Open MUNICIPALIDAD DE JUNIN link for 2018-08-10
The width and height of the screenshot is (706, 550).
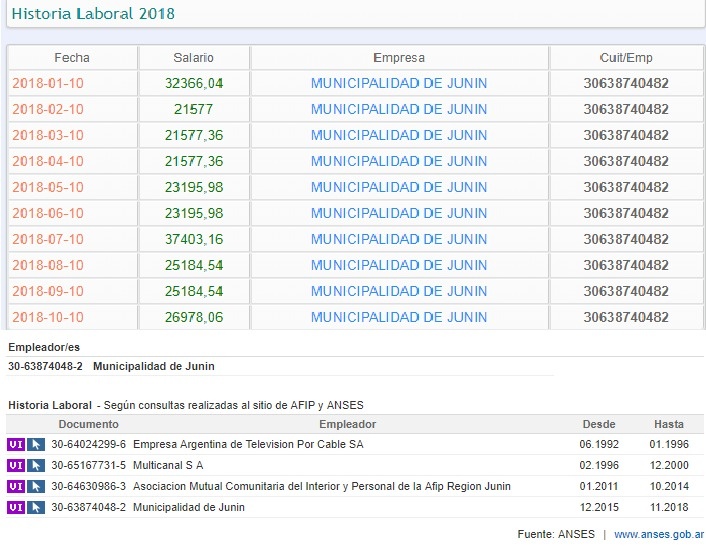(399, 265)
